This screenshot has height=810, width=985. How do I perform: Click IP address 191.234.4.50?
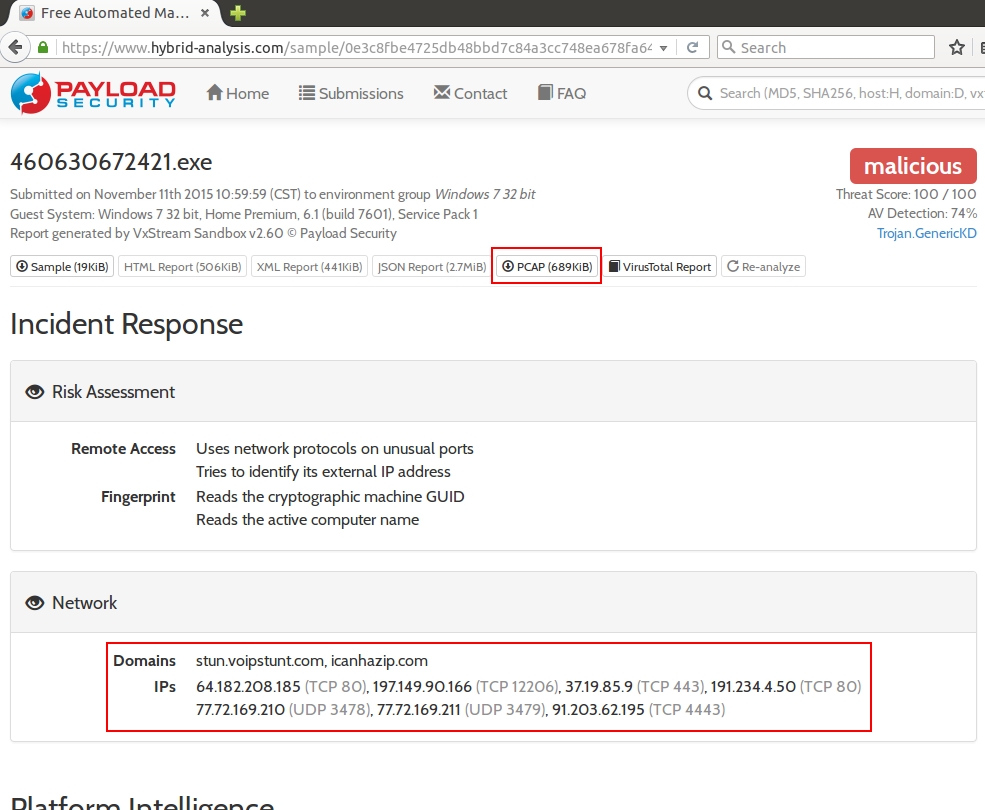click(x=753, y=686)
